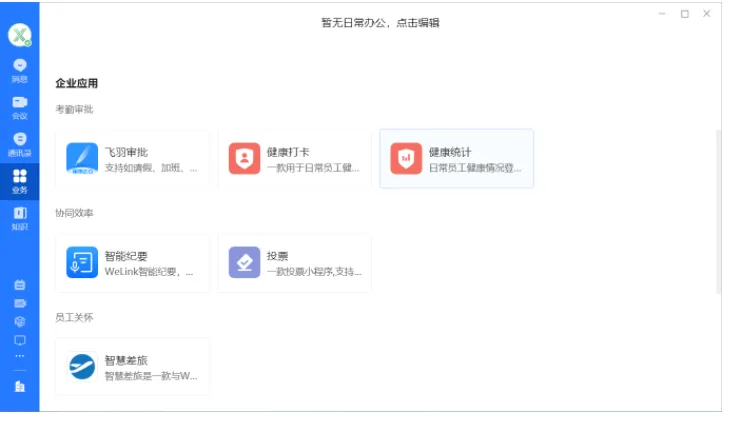Click the 飞羽审批 feather icon
Viewport: 730px width, 421px height.
[x=82, y=158]
